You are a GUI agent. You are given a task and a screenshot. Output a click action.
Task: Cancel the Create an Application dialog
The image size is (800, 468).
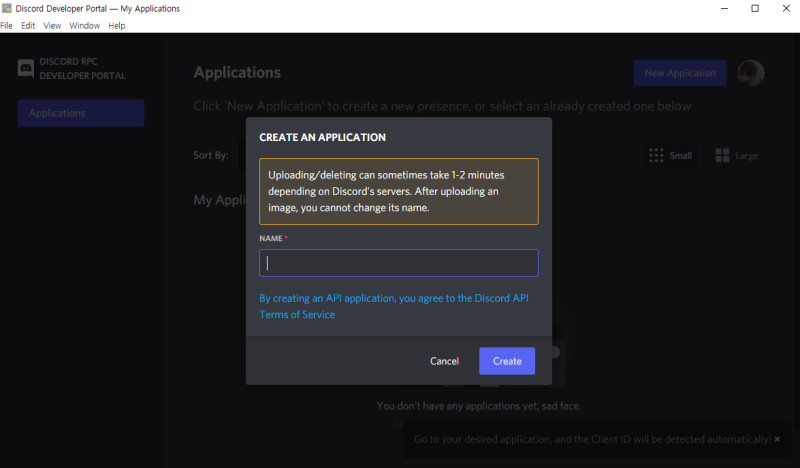click(444, 361)
